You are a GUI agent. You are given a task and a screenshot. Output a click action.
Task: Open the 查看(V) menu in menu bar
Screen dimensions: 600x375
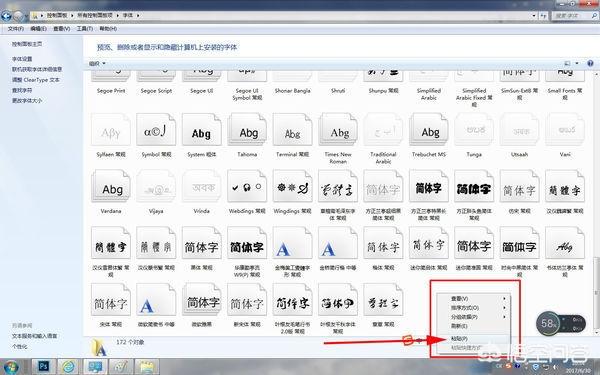[x=62, y=29]
